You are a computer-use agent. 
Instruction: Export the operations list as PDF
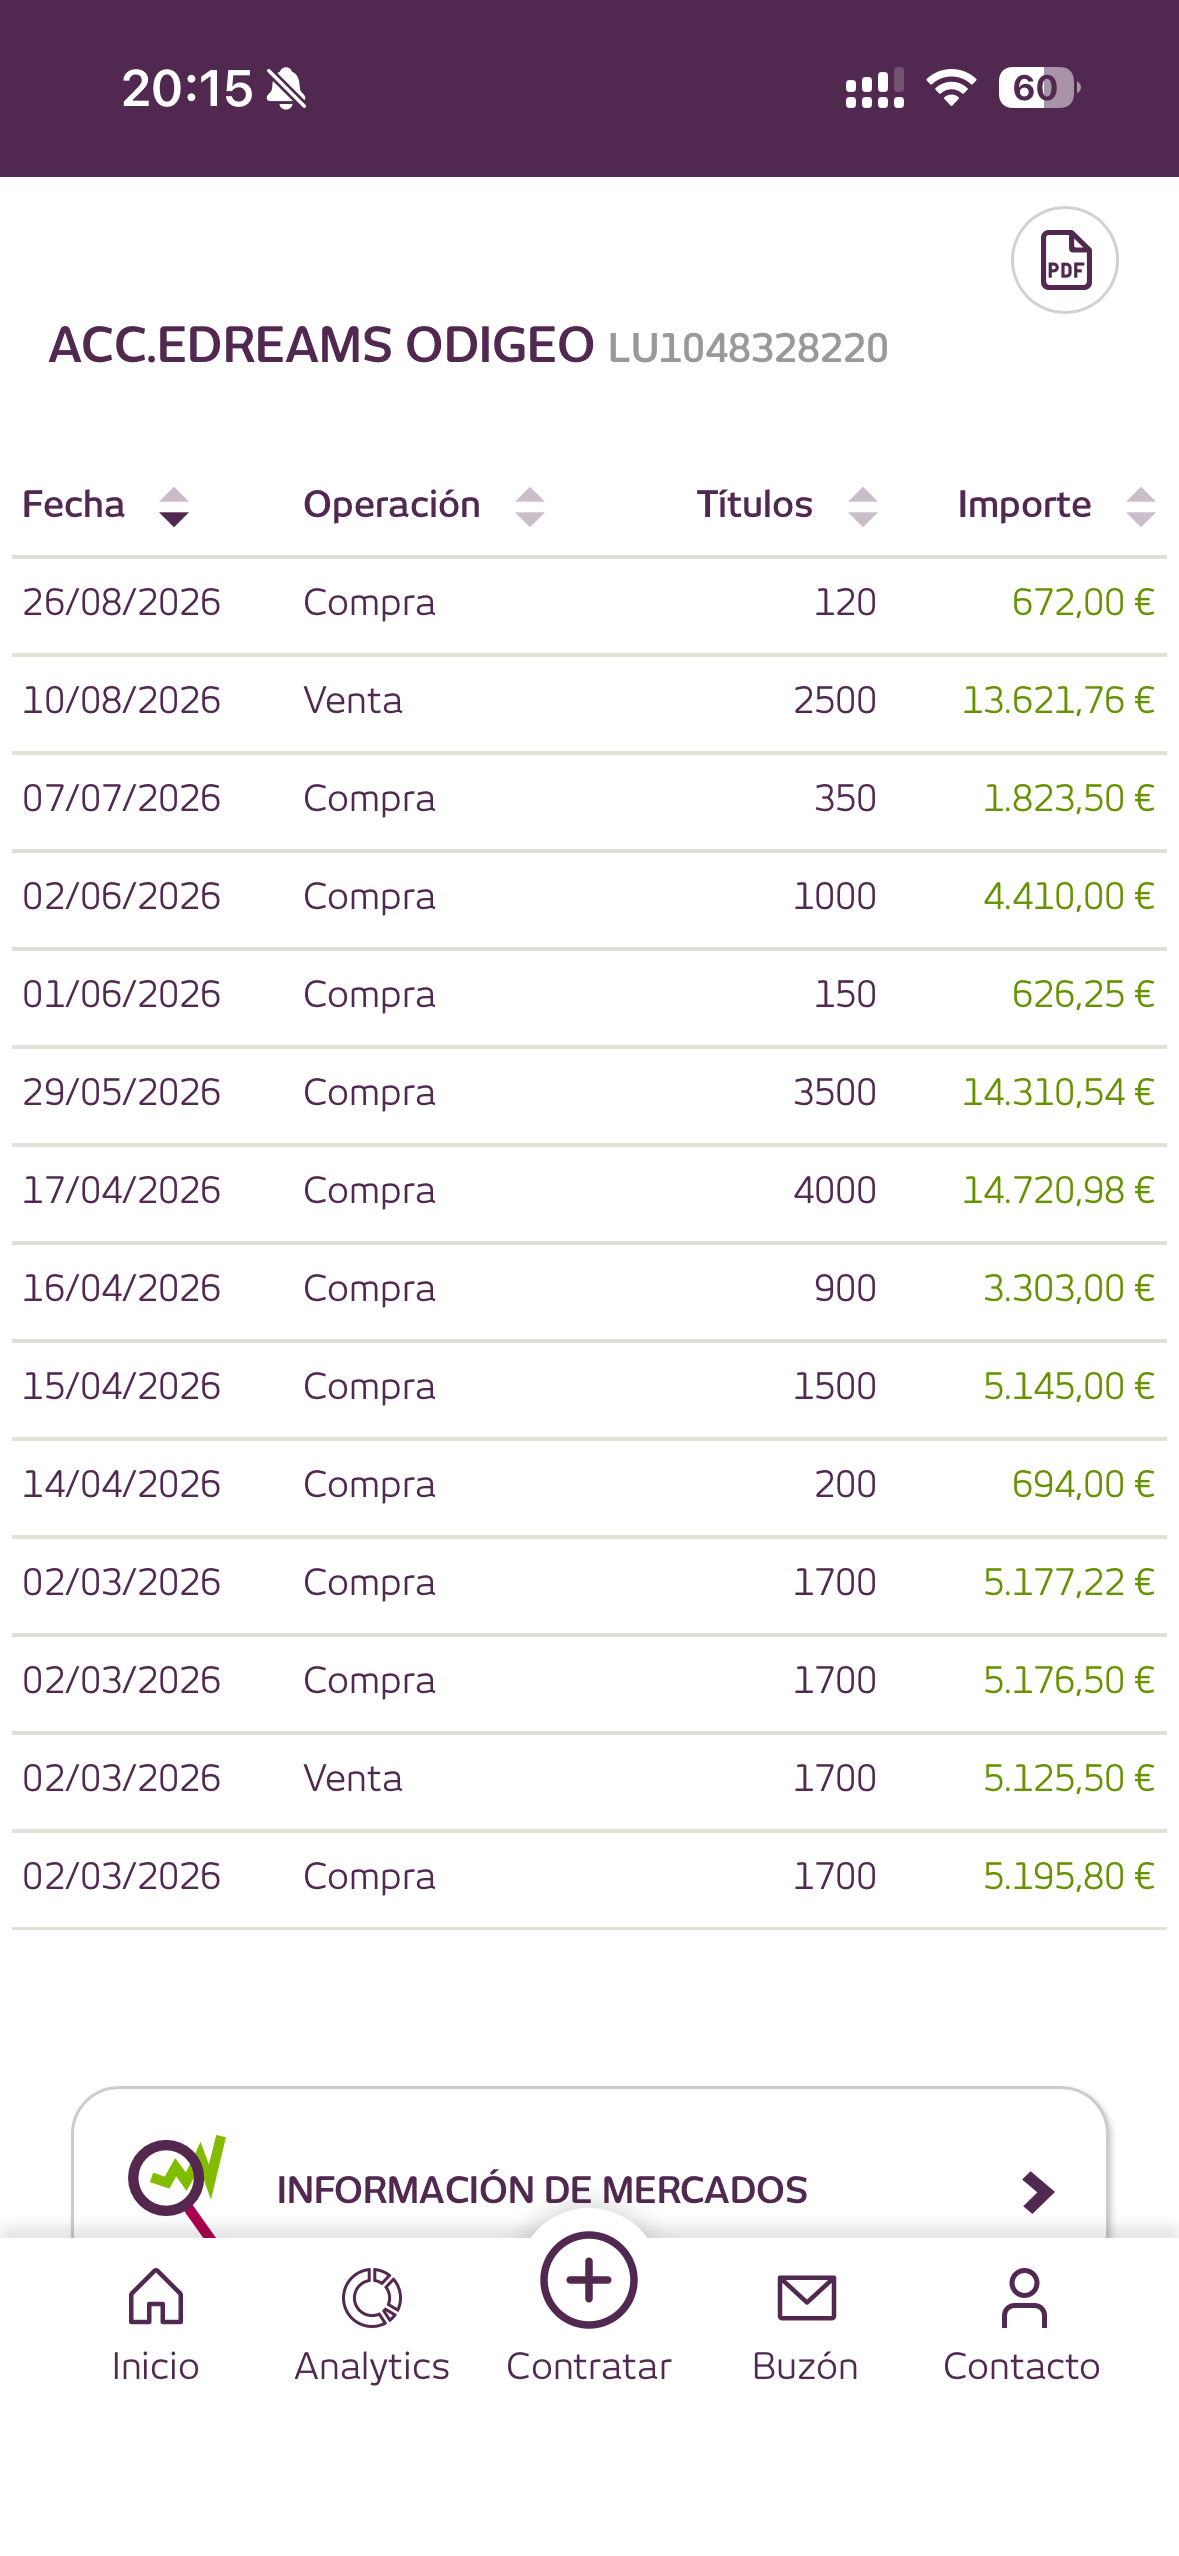1064,260
